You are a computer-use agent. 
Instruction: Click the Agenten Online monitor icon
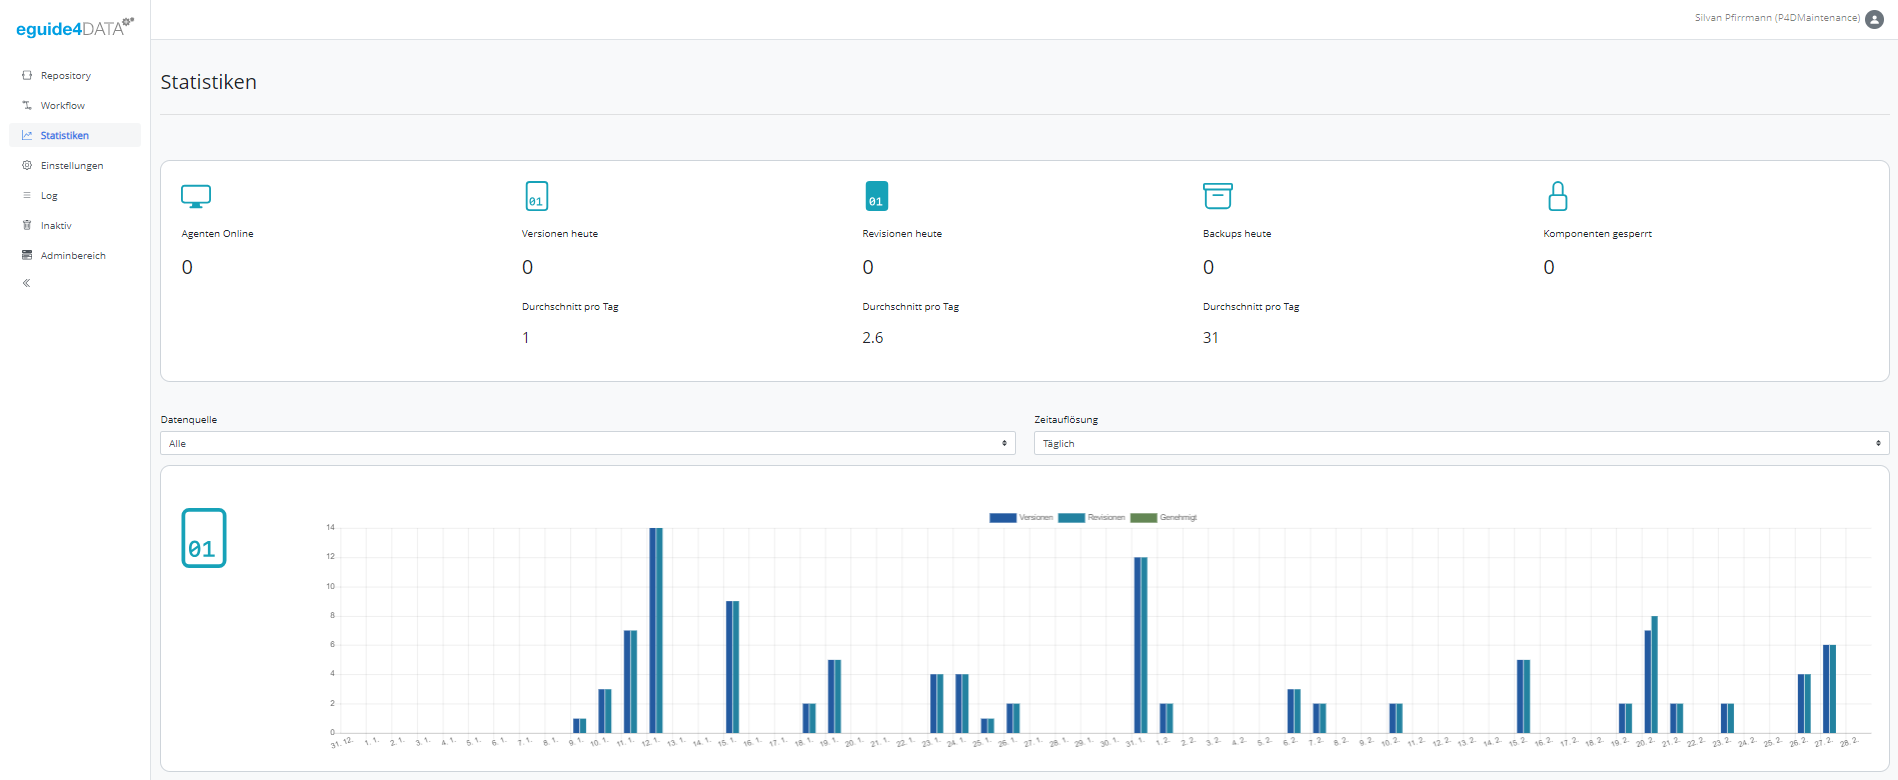196,196
